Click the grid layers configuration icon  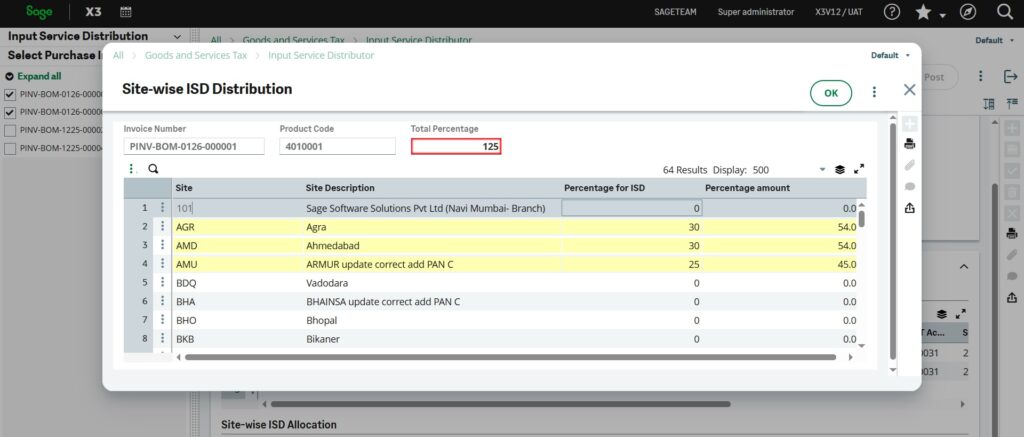840,170
